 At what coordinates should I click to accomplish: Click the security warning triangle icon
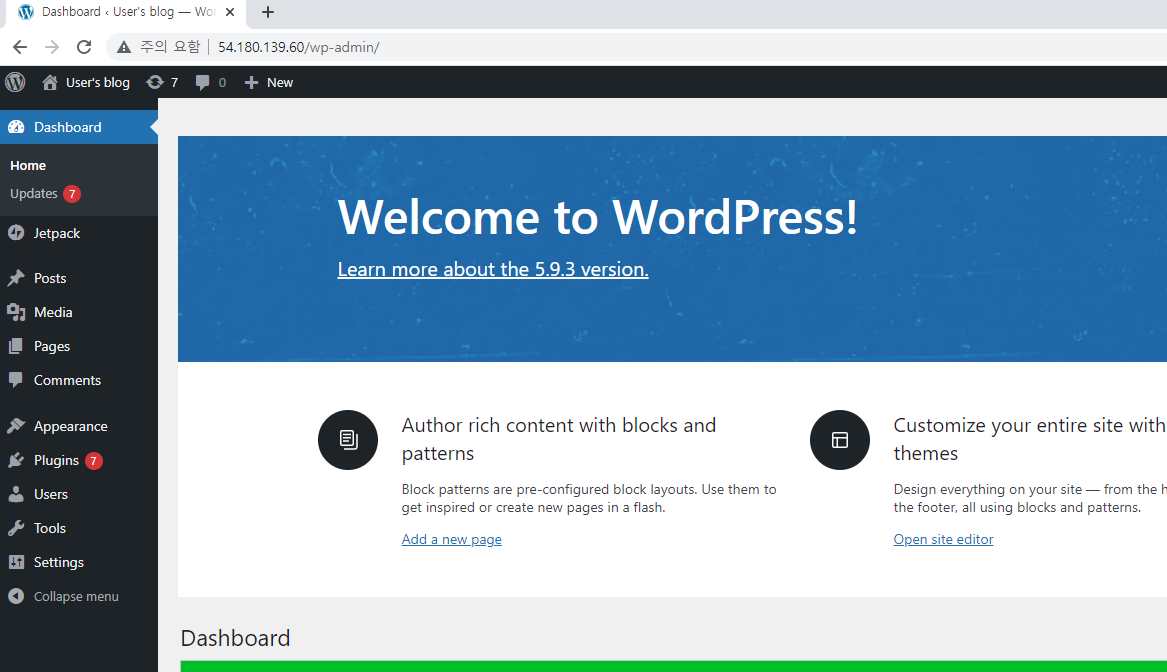tap(124, 47)
